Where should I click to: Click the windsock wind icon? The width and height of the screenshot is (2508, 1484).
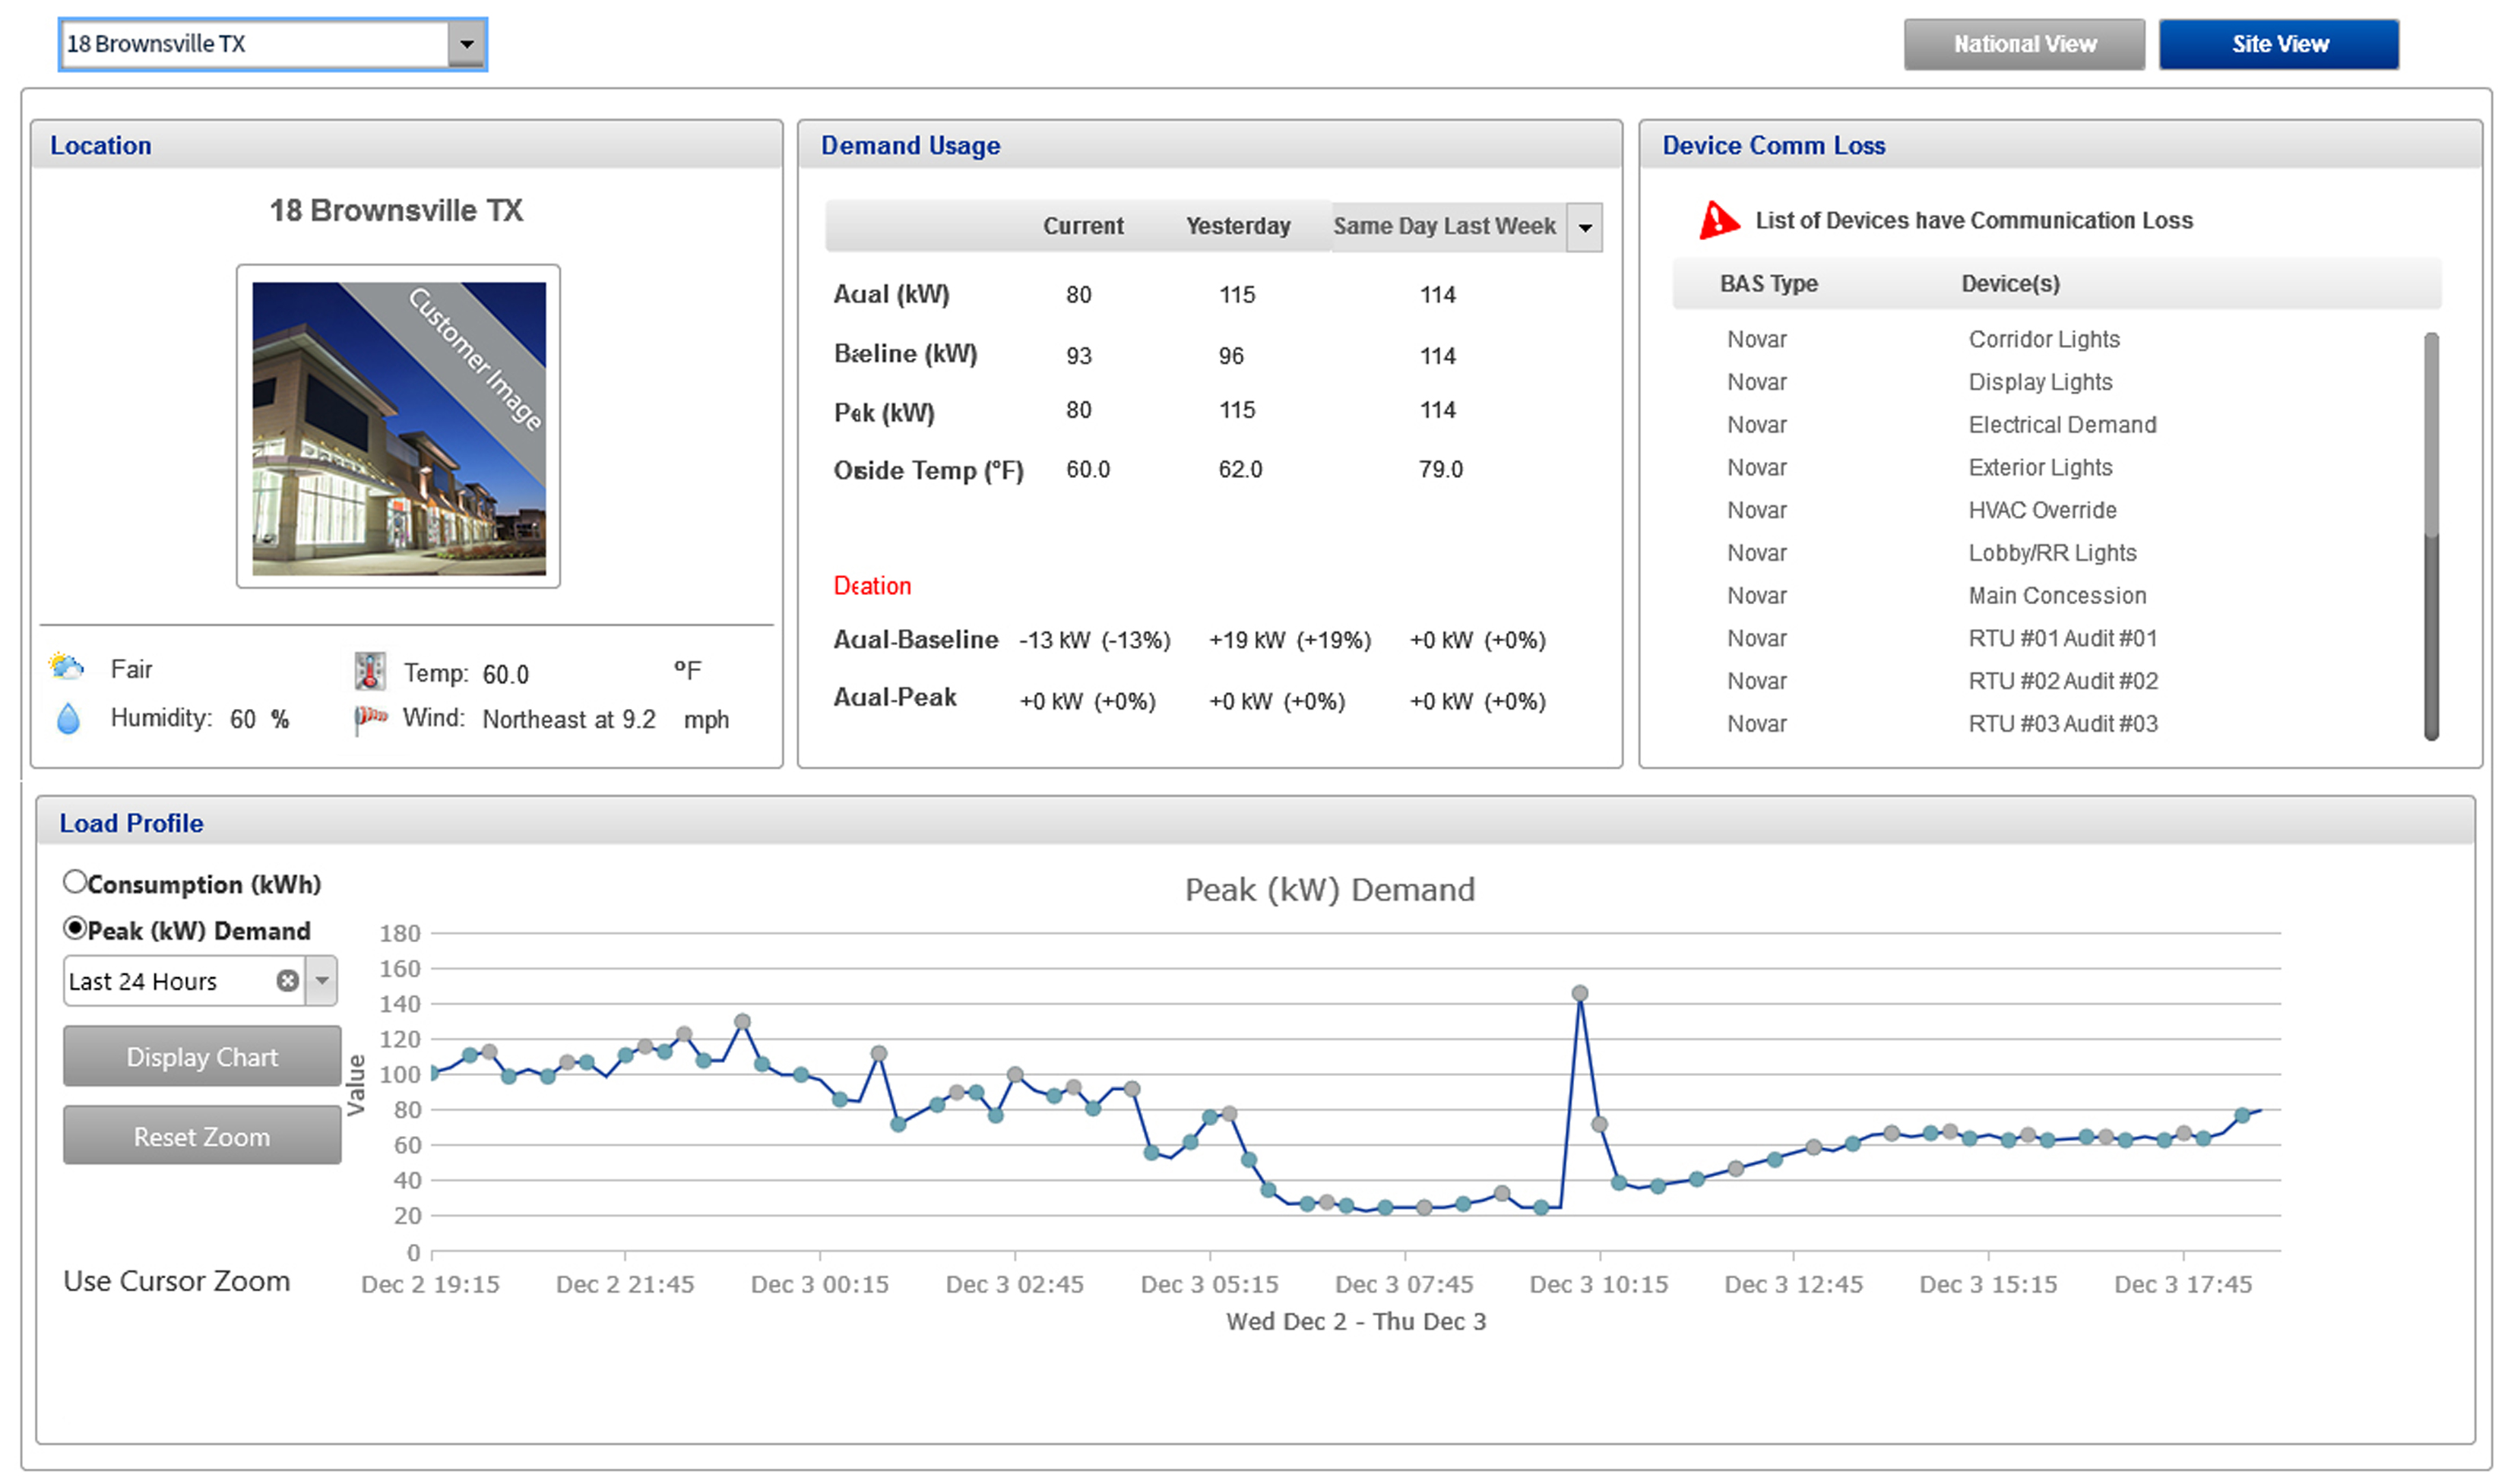click(x=370, y=718)
